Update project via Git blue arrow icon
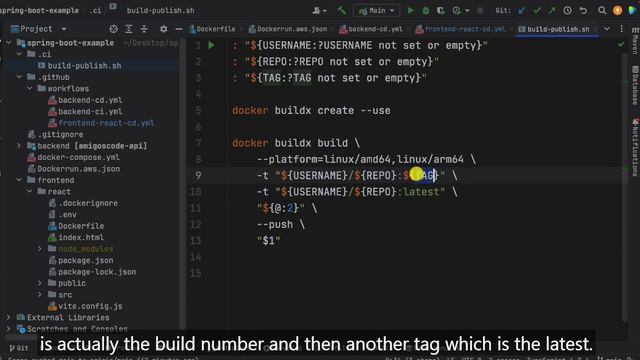The image size is (640, 360). click(522, 11)
